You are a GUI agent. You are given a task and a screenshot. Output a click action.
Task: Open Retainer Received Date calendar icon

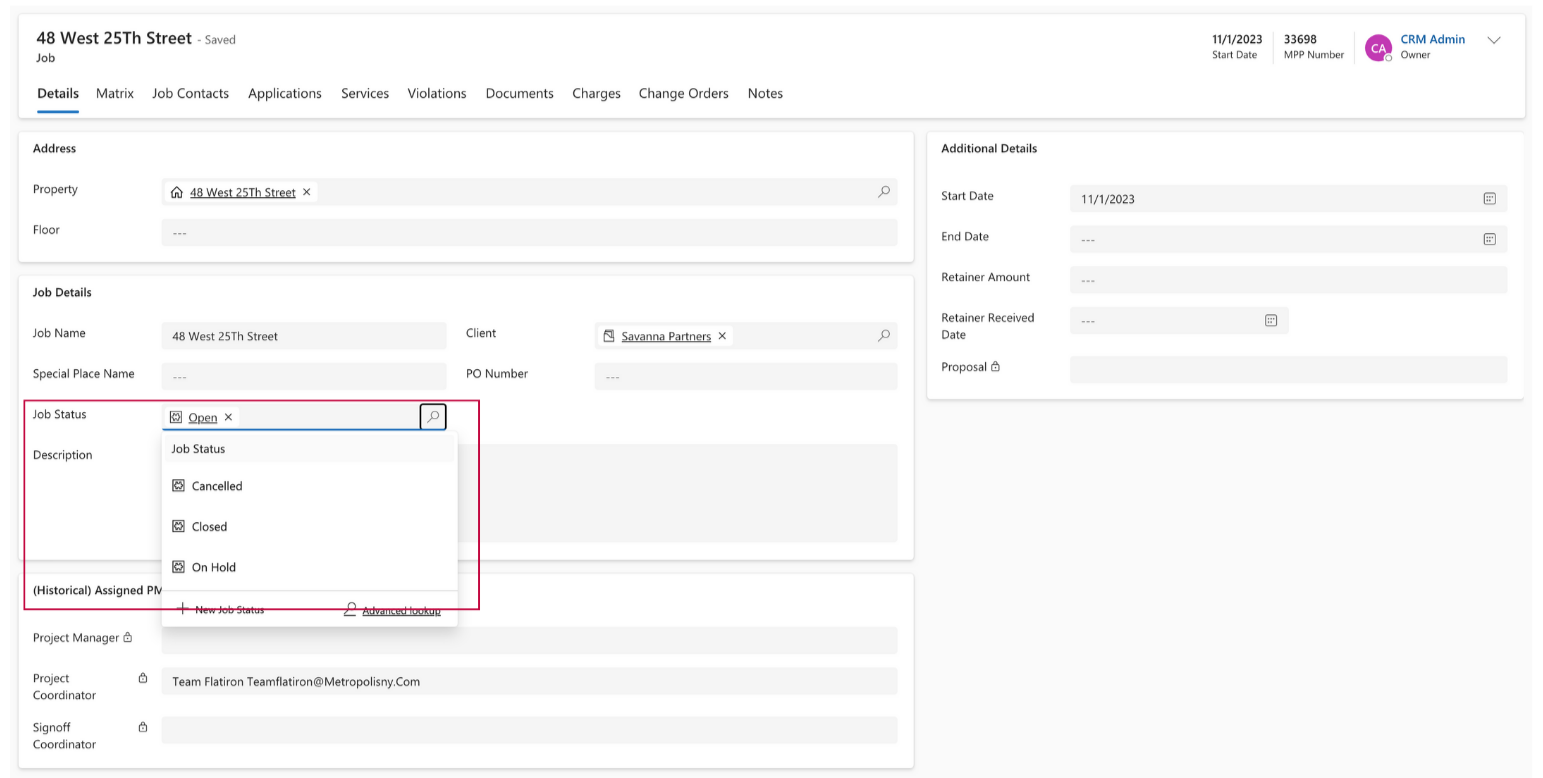(x=1270, y=320)
